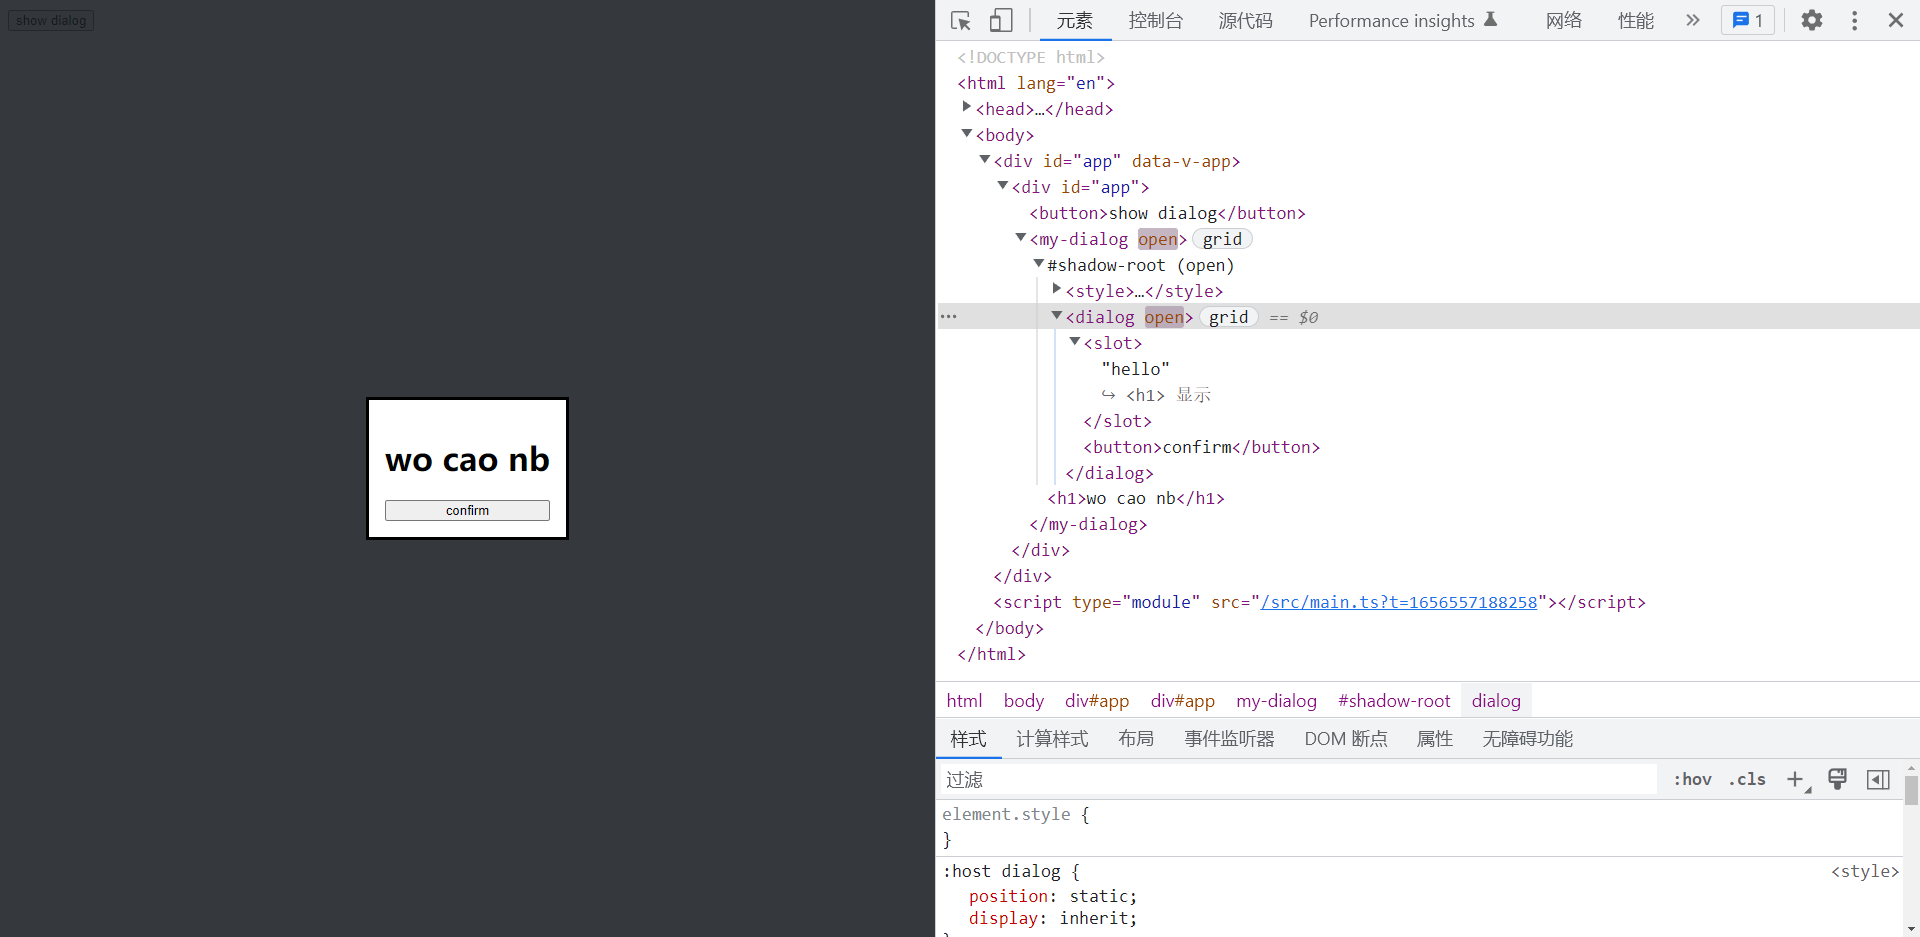Screen dimensions: 1920x937
Task: Activate the inspect element picker icon
Action: point(961,21)
